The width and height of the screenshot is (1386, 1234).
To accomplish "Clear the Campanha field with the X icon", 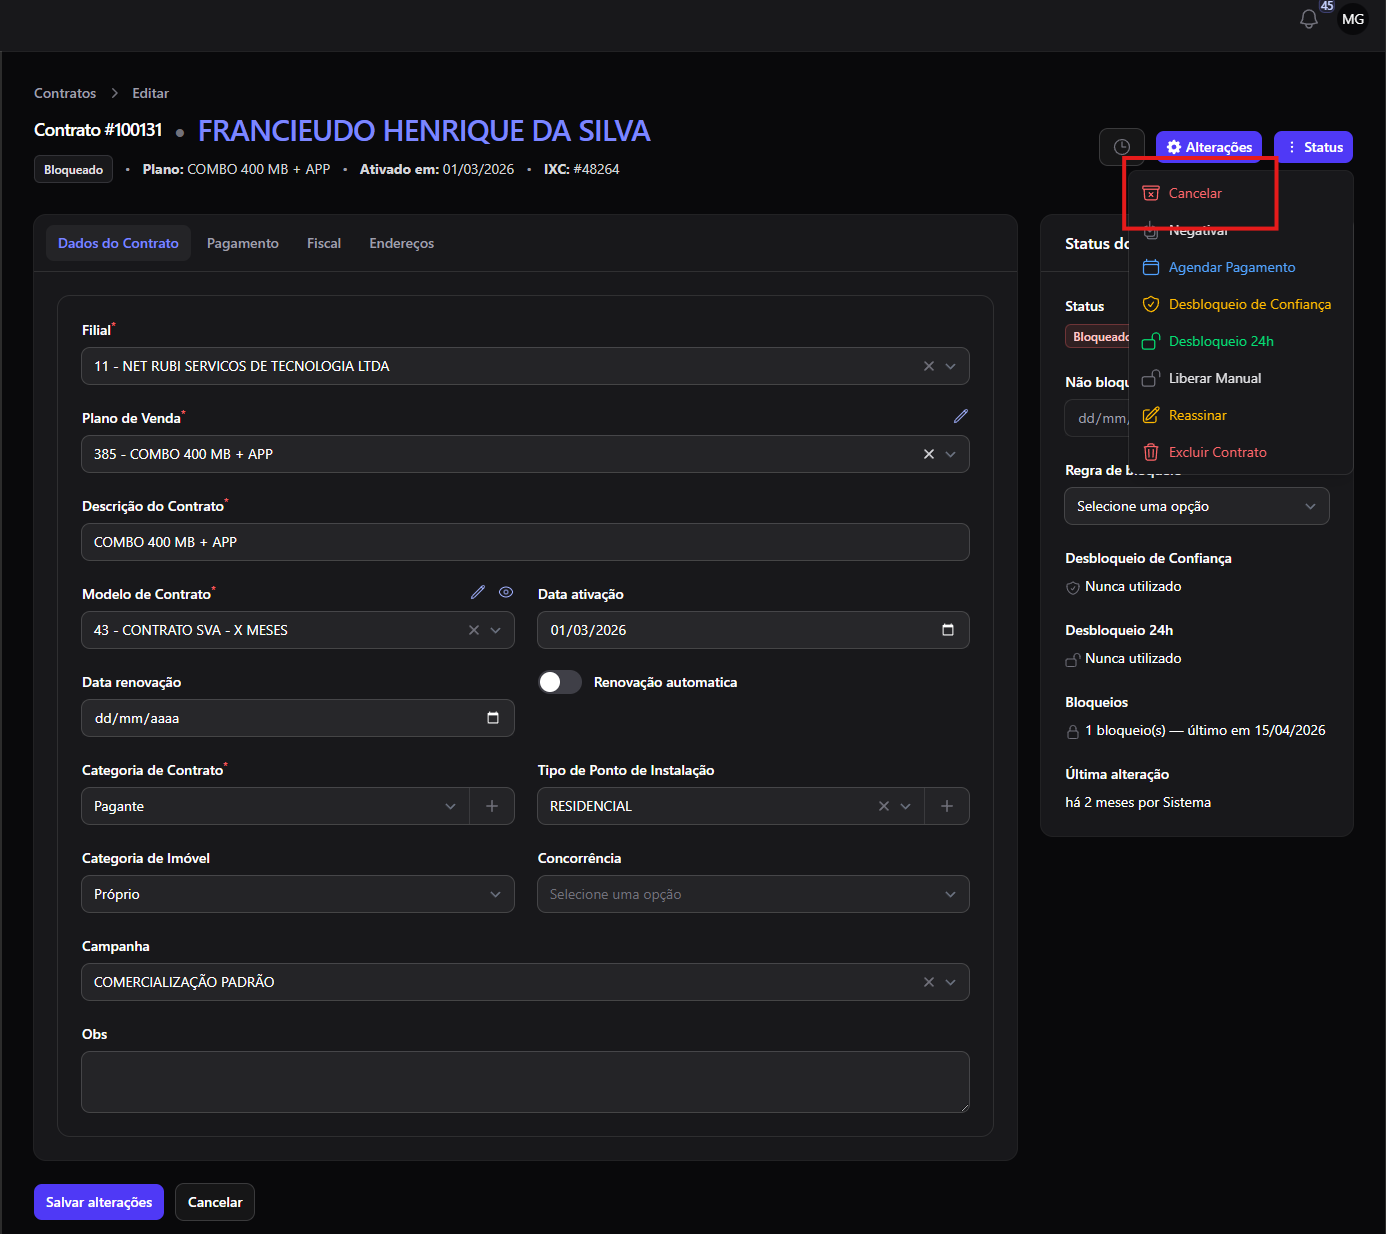I will coord(929,982).
